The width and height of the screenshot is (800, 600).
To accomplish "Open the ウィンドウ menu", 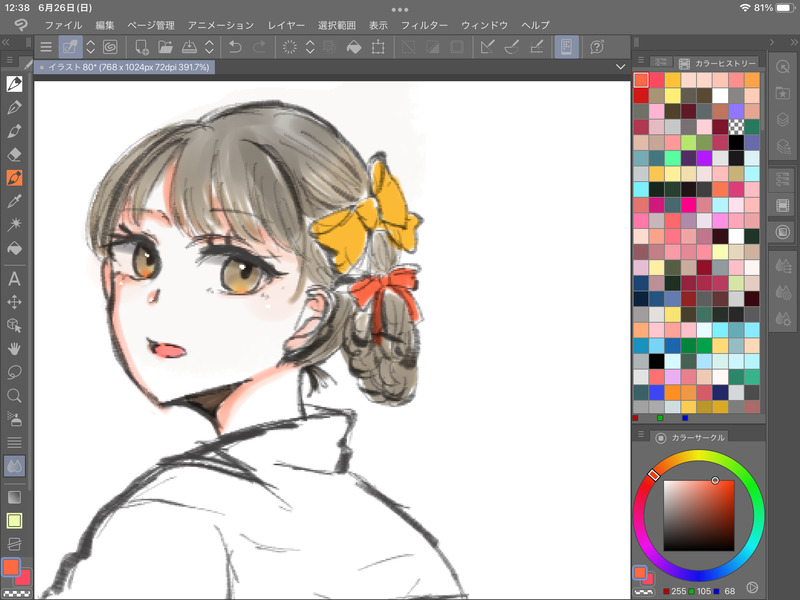I will point(484,25).
